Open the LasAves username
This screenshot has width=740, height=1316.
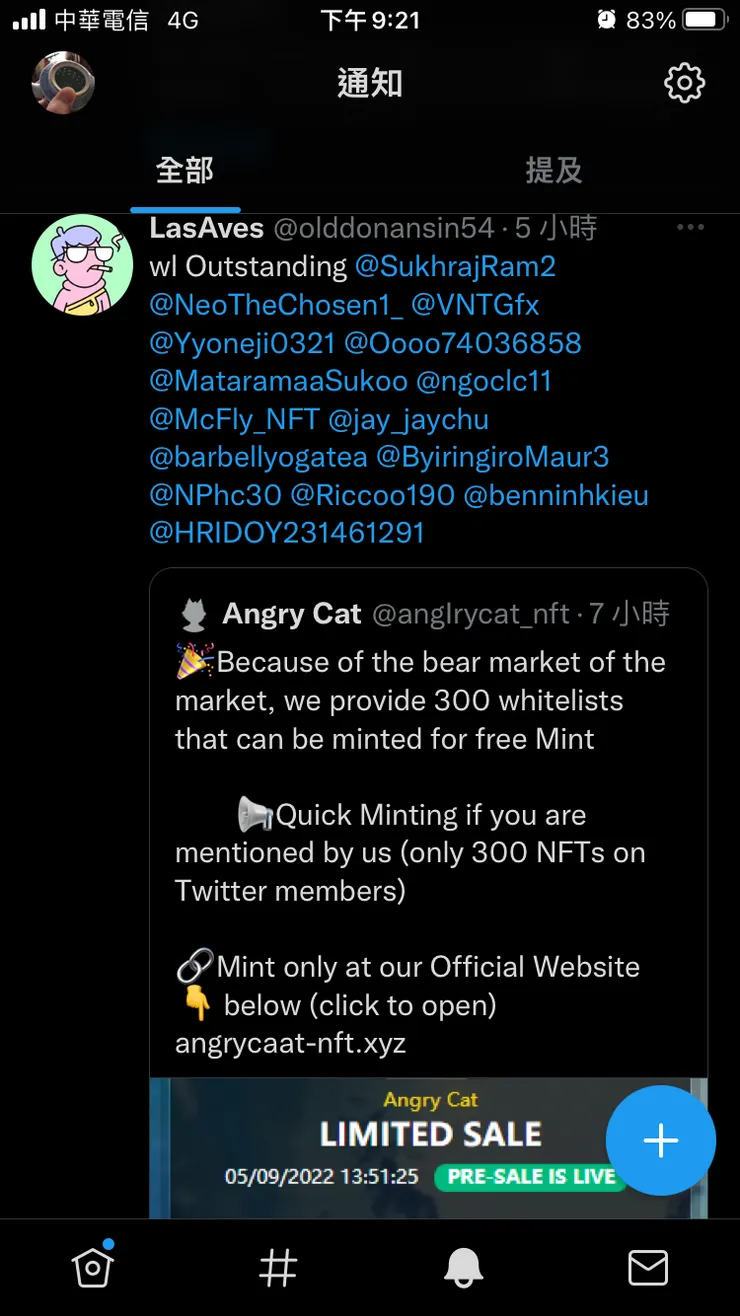point(206,228)
